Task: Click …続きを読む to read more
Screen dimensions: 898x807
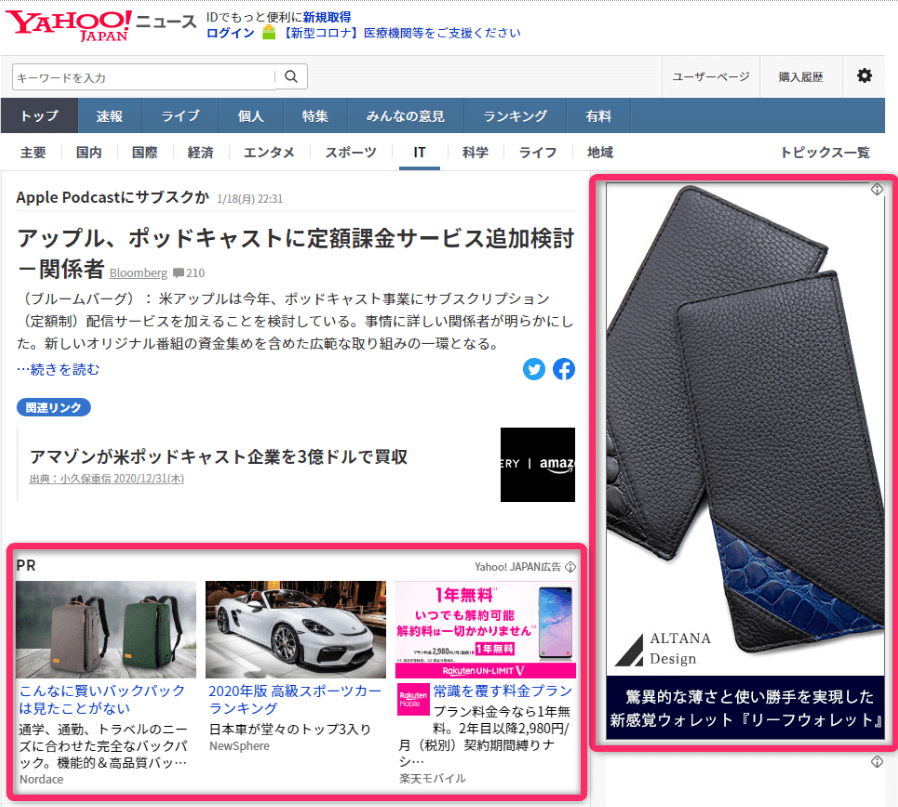Action: coord(58,369)
